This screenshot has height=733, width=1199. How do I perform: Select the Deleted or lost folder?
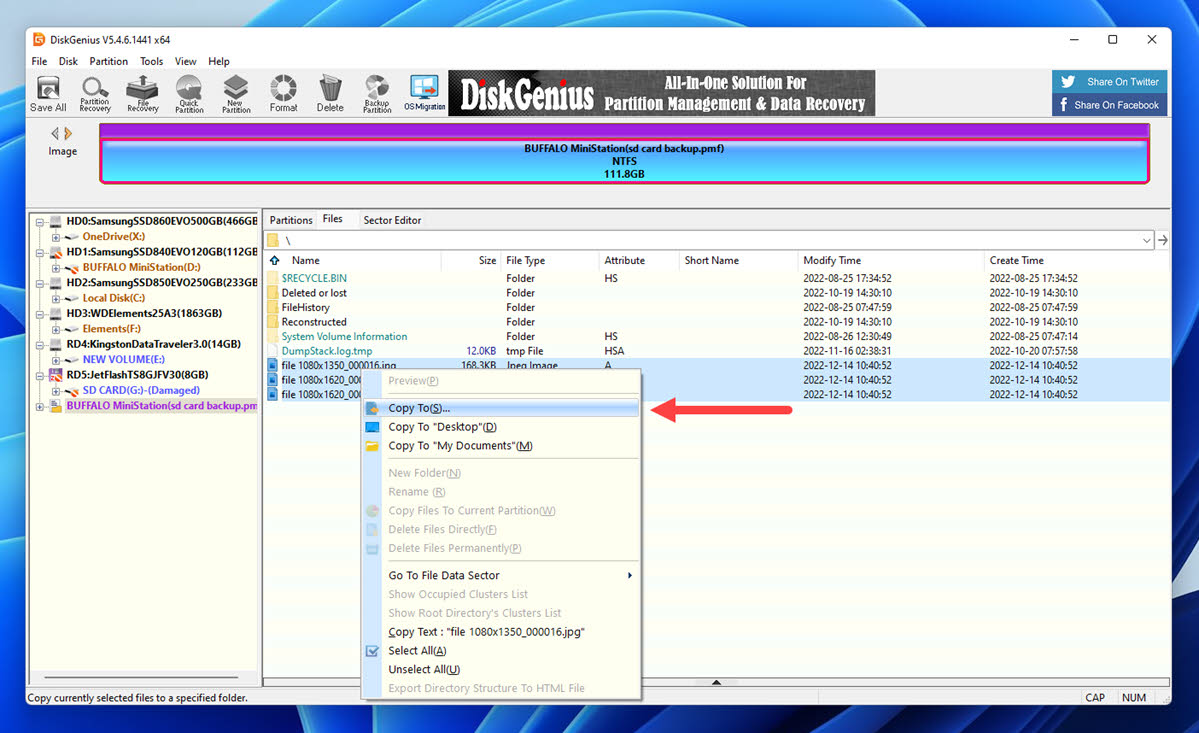[x=717, y=293]
